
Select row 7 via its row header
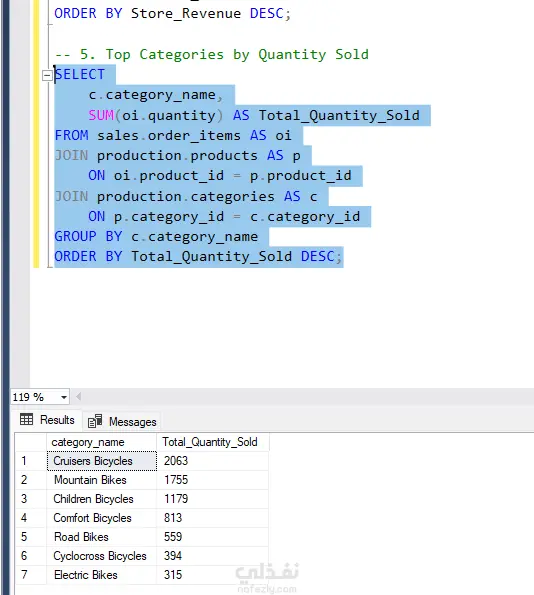(x=31, y=575)
